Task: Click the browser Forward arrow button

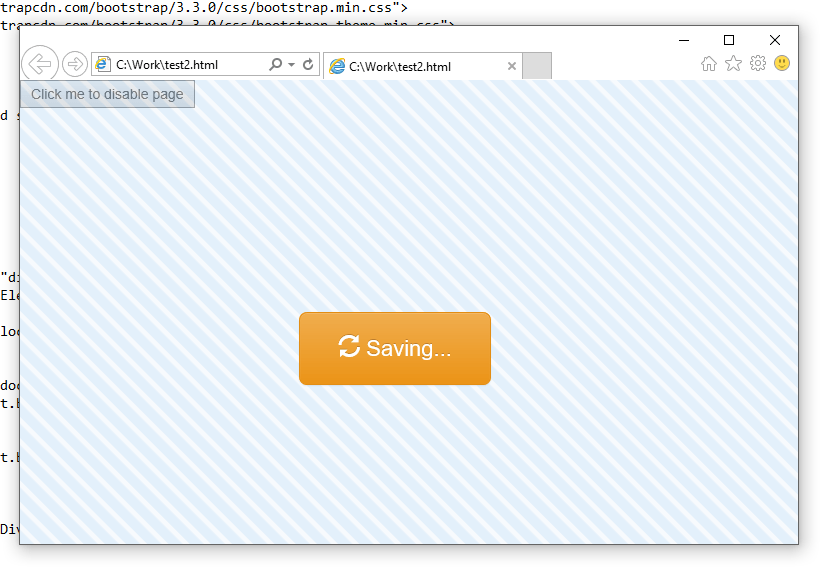Action: click(74, 65)
